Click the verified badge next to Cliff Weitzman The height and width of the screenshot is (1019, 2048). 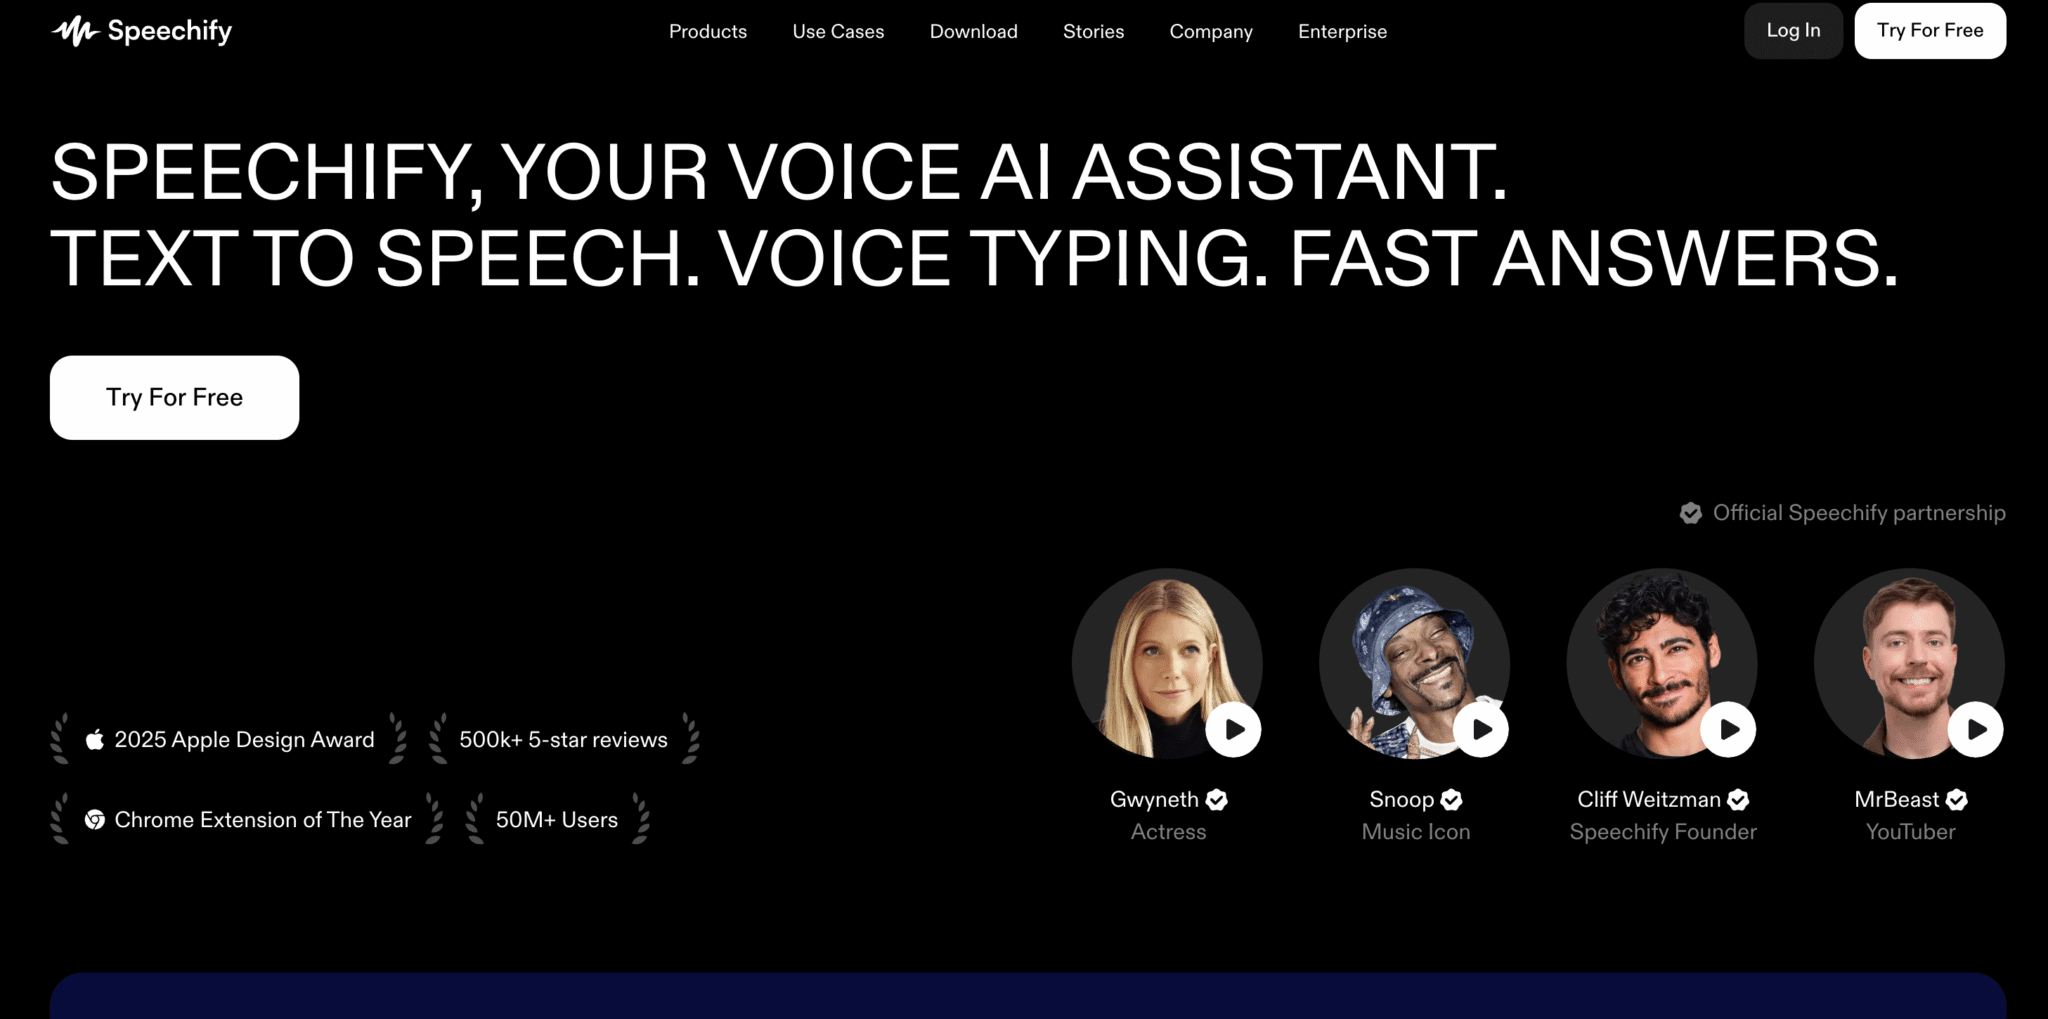[1738, 800]
